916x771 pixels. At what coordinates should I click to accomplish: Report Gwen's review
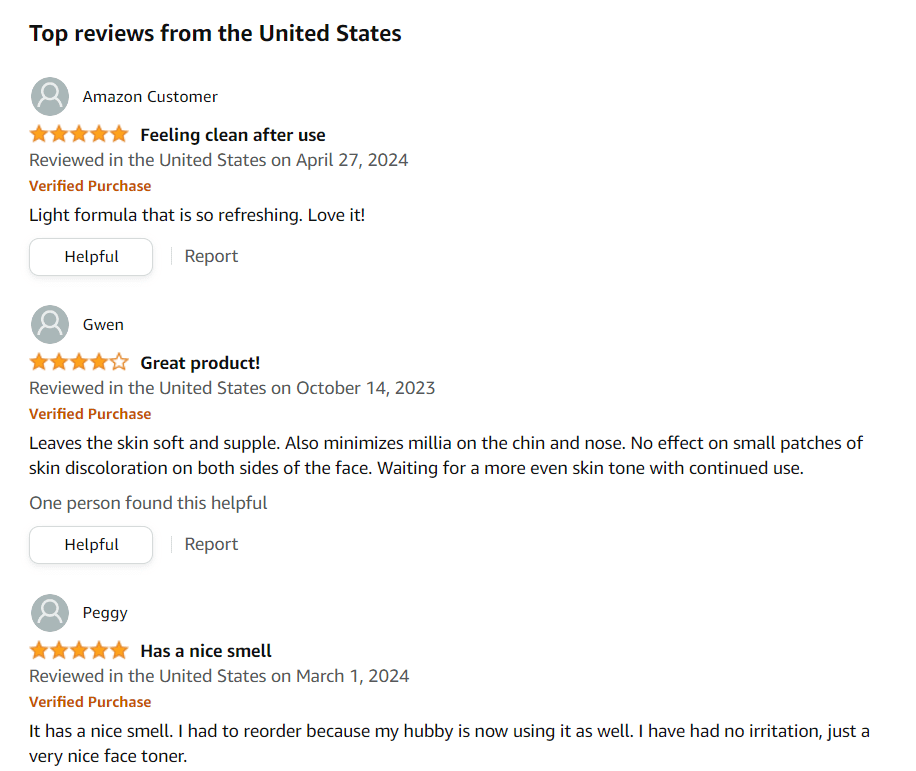pos(211,544)
